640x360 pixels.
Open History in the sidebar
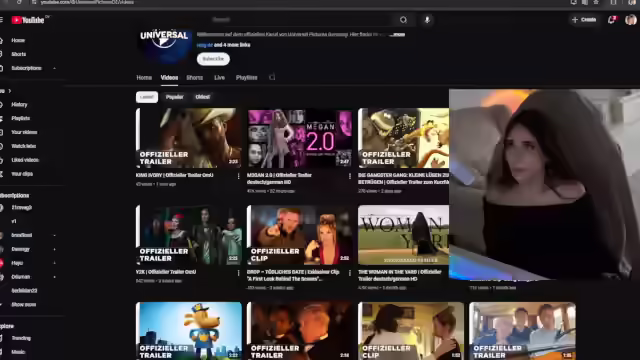(19, 105)
